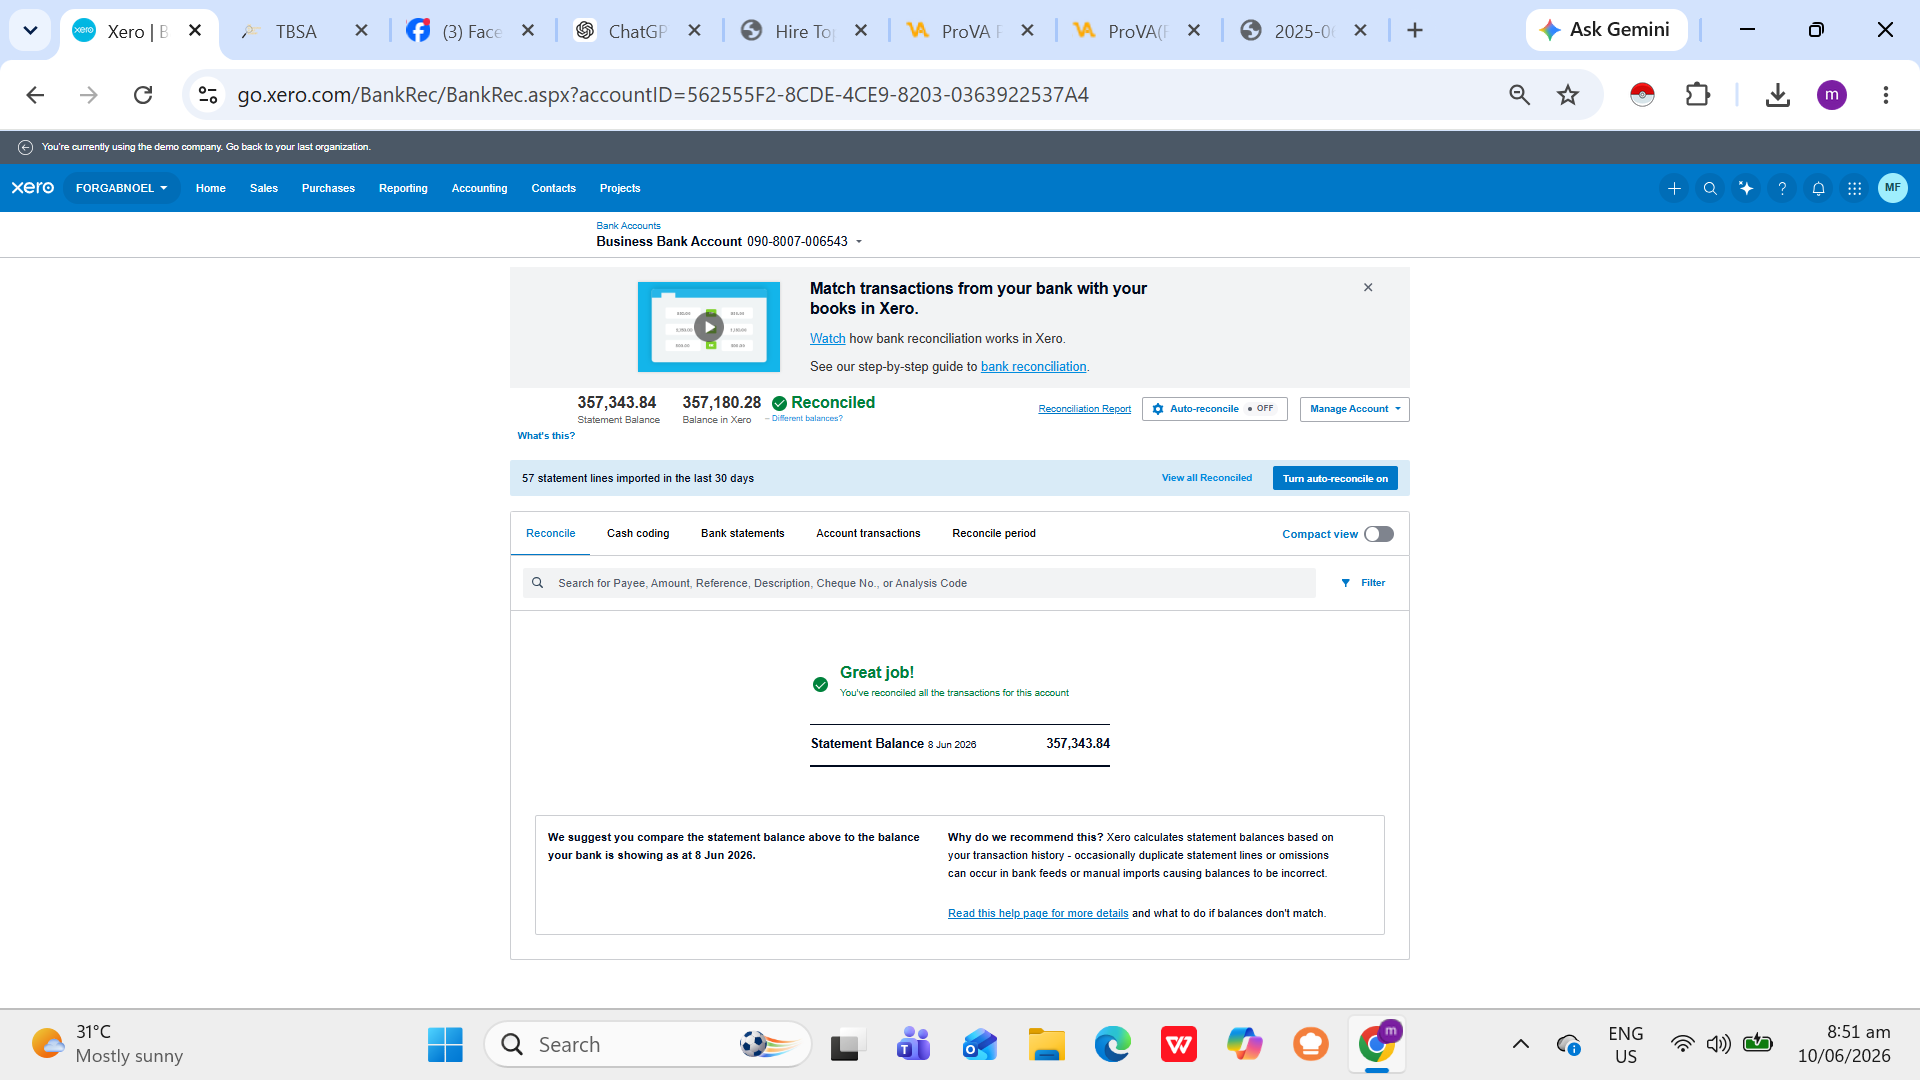This screenshot has height=1080, width=1920.
Task: Open the Sales menu
Action: point(264,188)
